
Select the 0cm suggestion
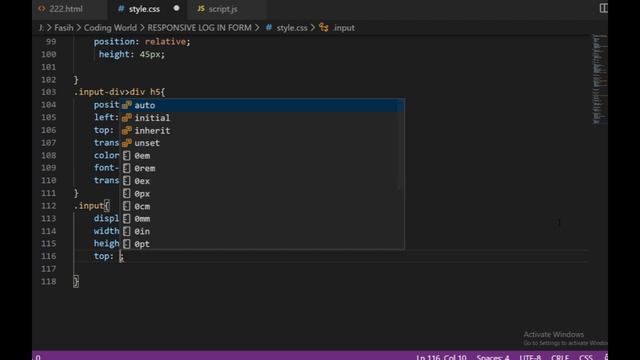[262, 206]
